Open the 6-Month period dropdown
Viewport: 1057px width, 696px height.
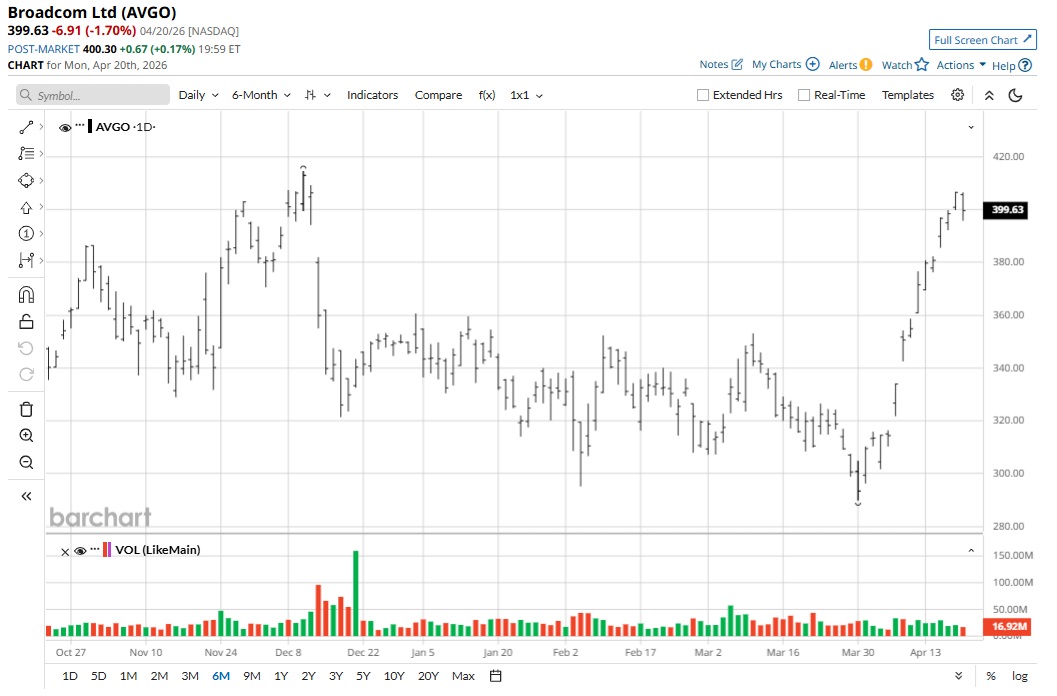point(262,95)
